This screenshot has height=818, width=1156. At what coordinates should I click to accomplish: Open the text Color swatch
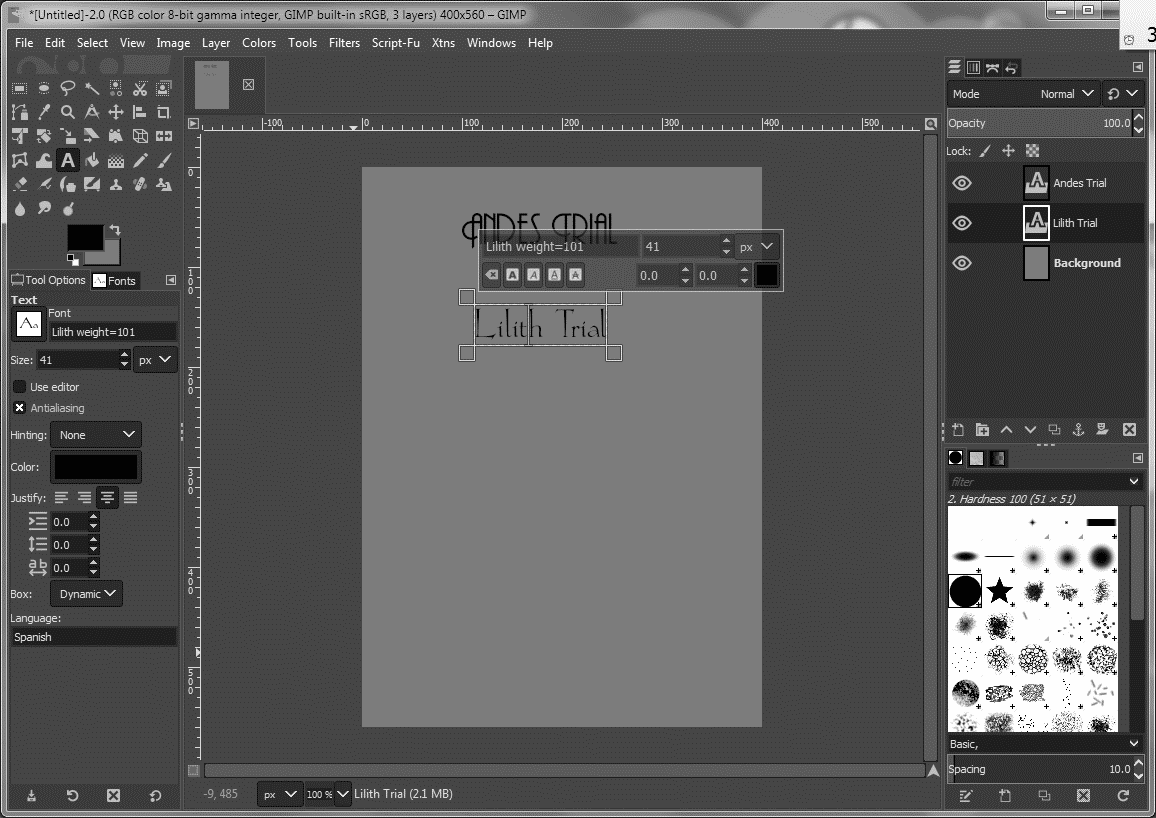(96, 467)
